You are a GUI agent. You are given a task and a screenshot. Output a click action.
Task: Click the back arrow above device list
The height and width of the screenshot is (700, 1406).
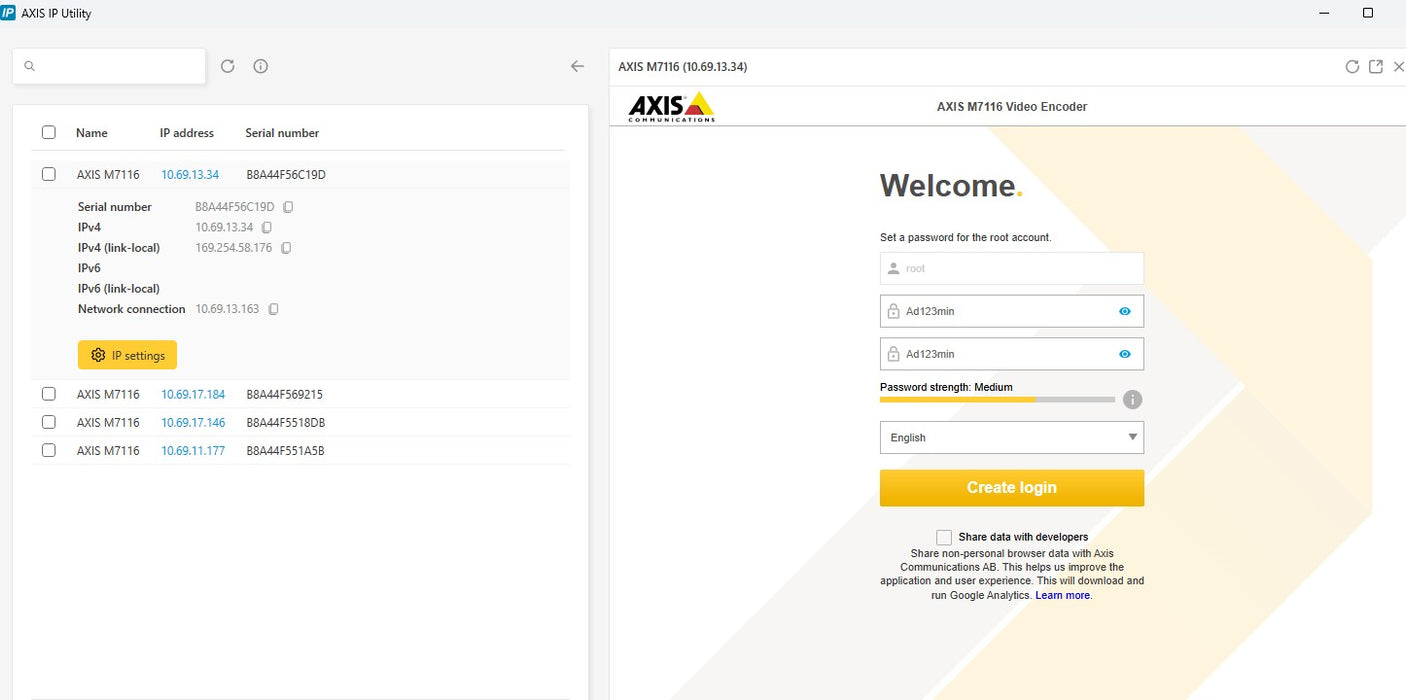coord(577,66)
